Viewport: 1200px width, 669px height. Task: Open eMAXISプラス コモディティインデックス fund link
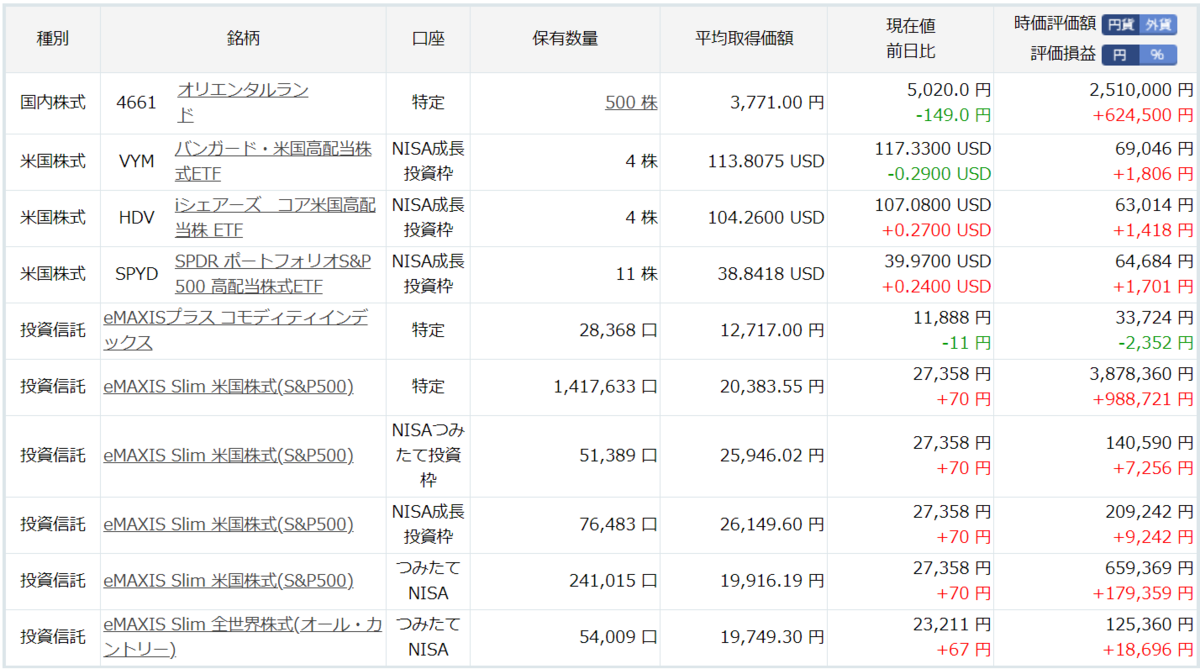pyautogui.click(x=235, y=330)
